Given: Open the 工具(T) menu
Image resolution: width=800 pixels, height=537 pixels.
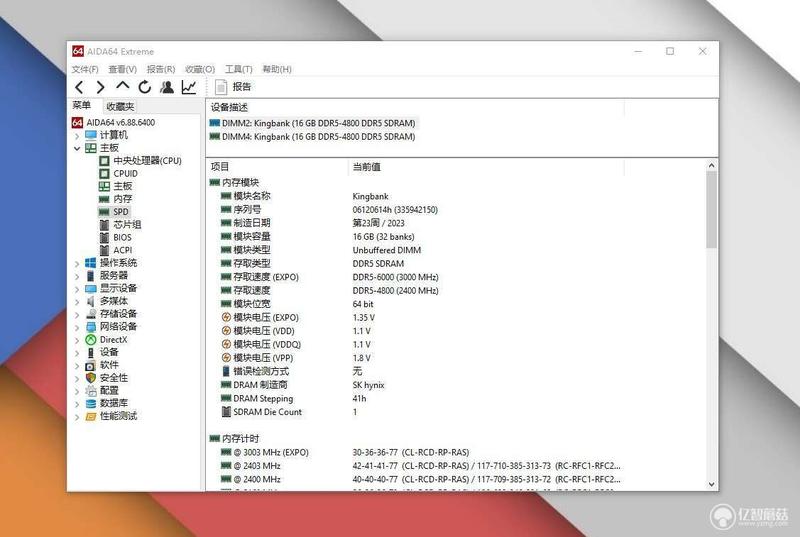Looking at the screenshot, I should (239, 69).
